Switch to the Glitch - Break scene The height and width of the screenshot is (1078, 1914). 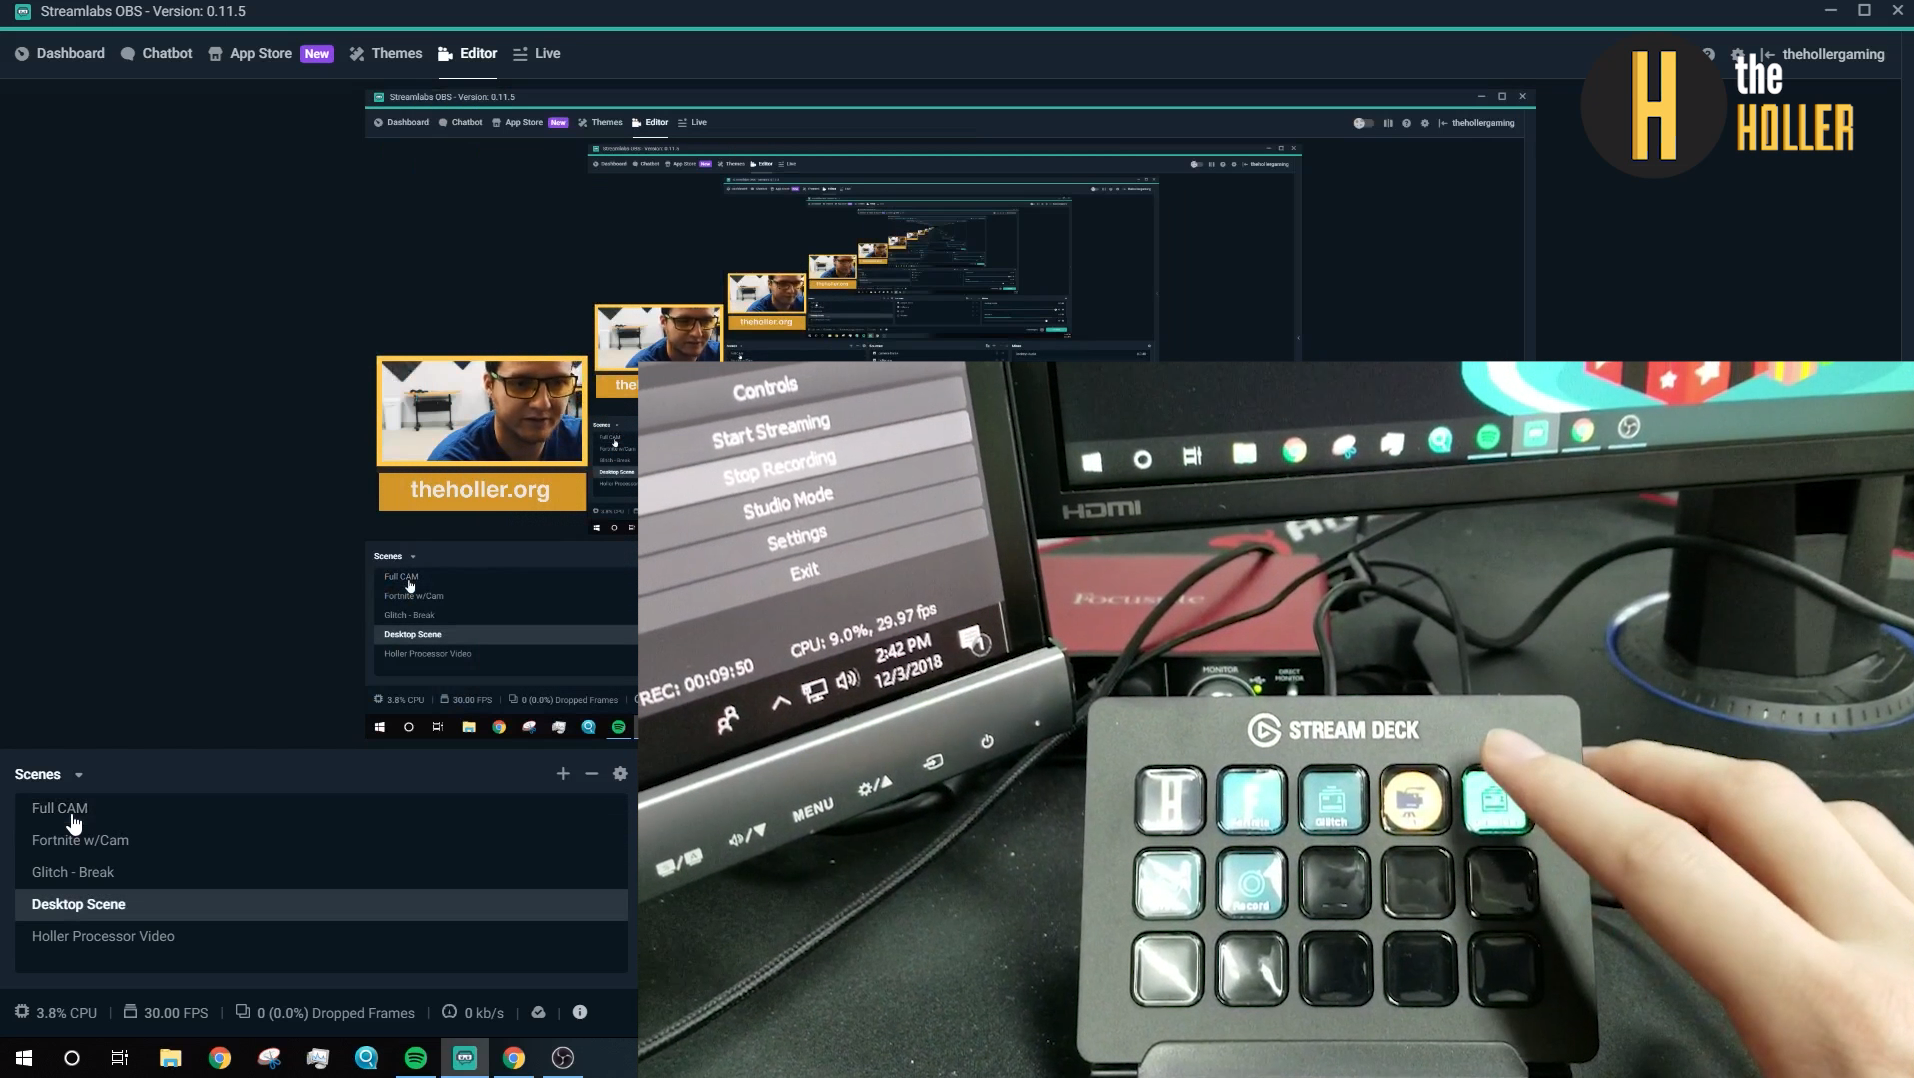(x=73, y=872)
